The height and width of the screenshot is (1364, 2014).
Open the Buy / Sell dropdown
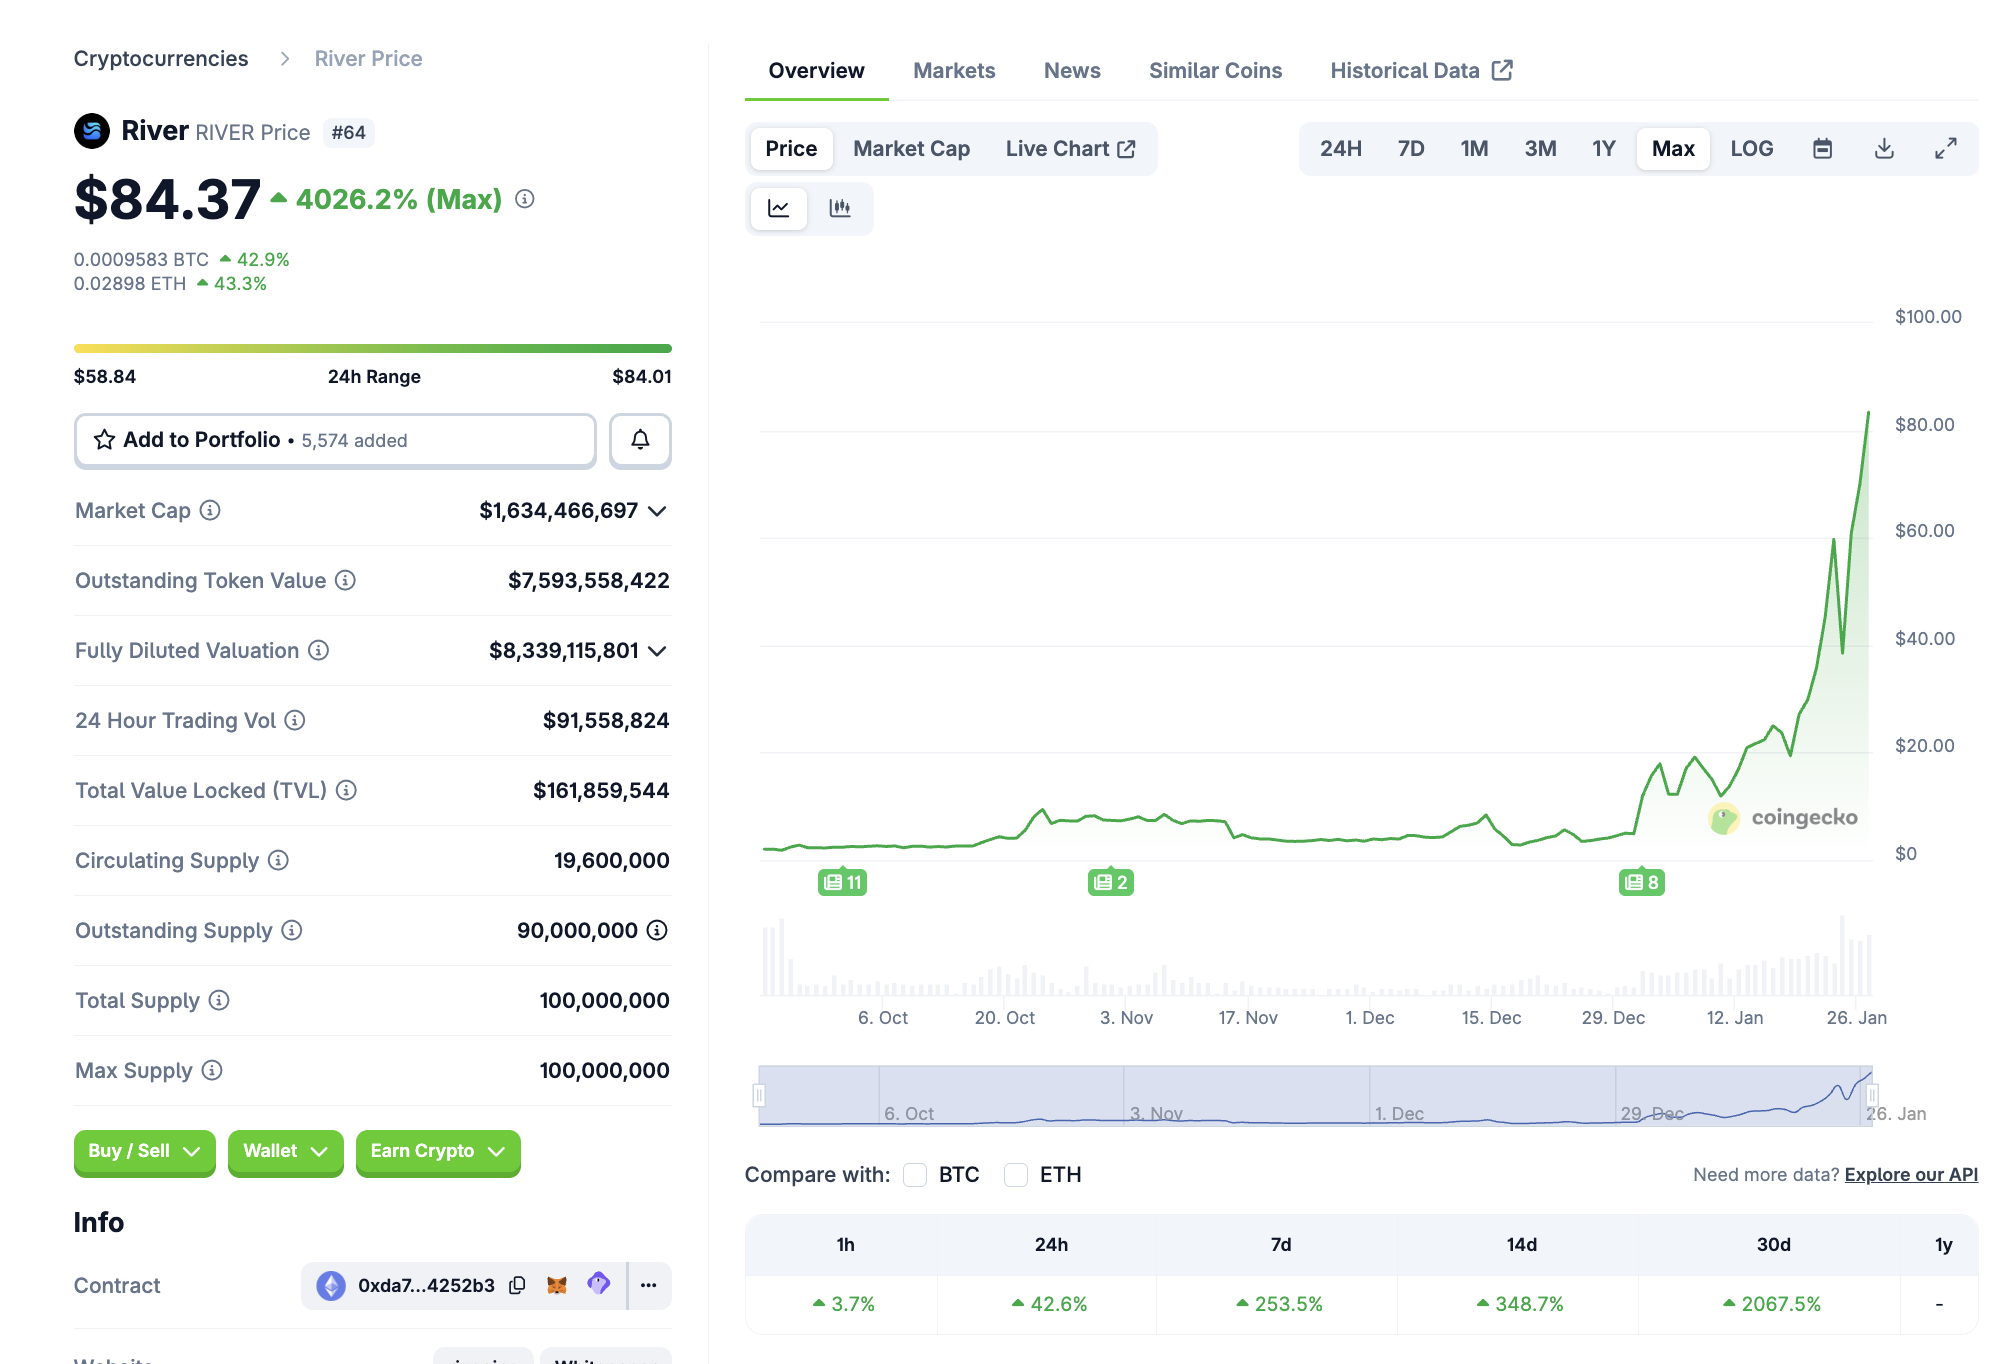tap(144, 1151)
